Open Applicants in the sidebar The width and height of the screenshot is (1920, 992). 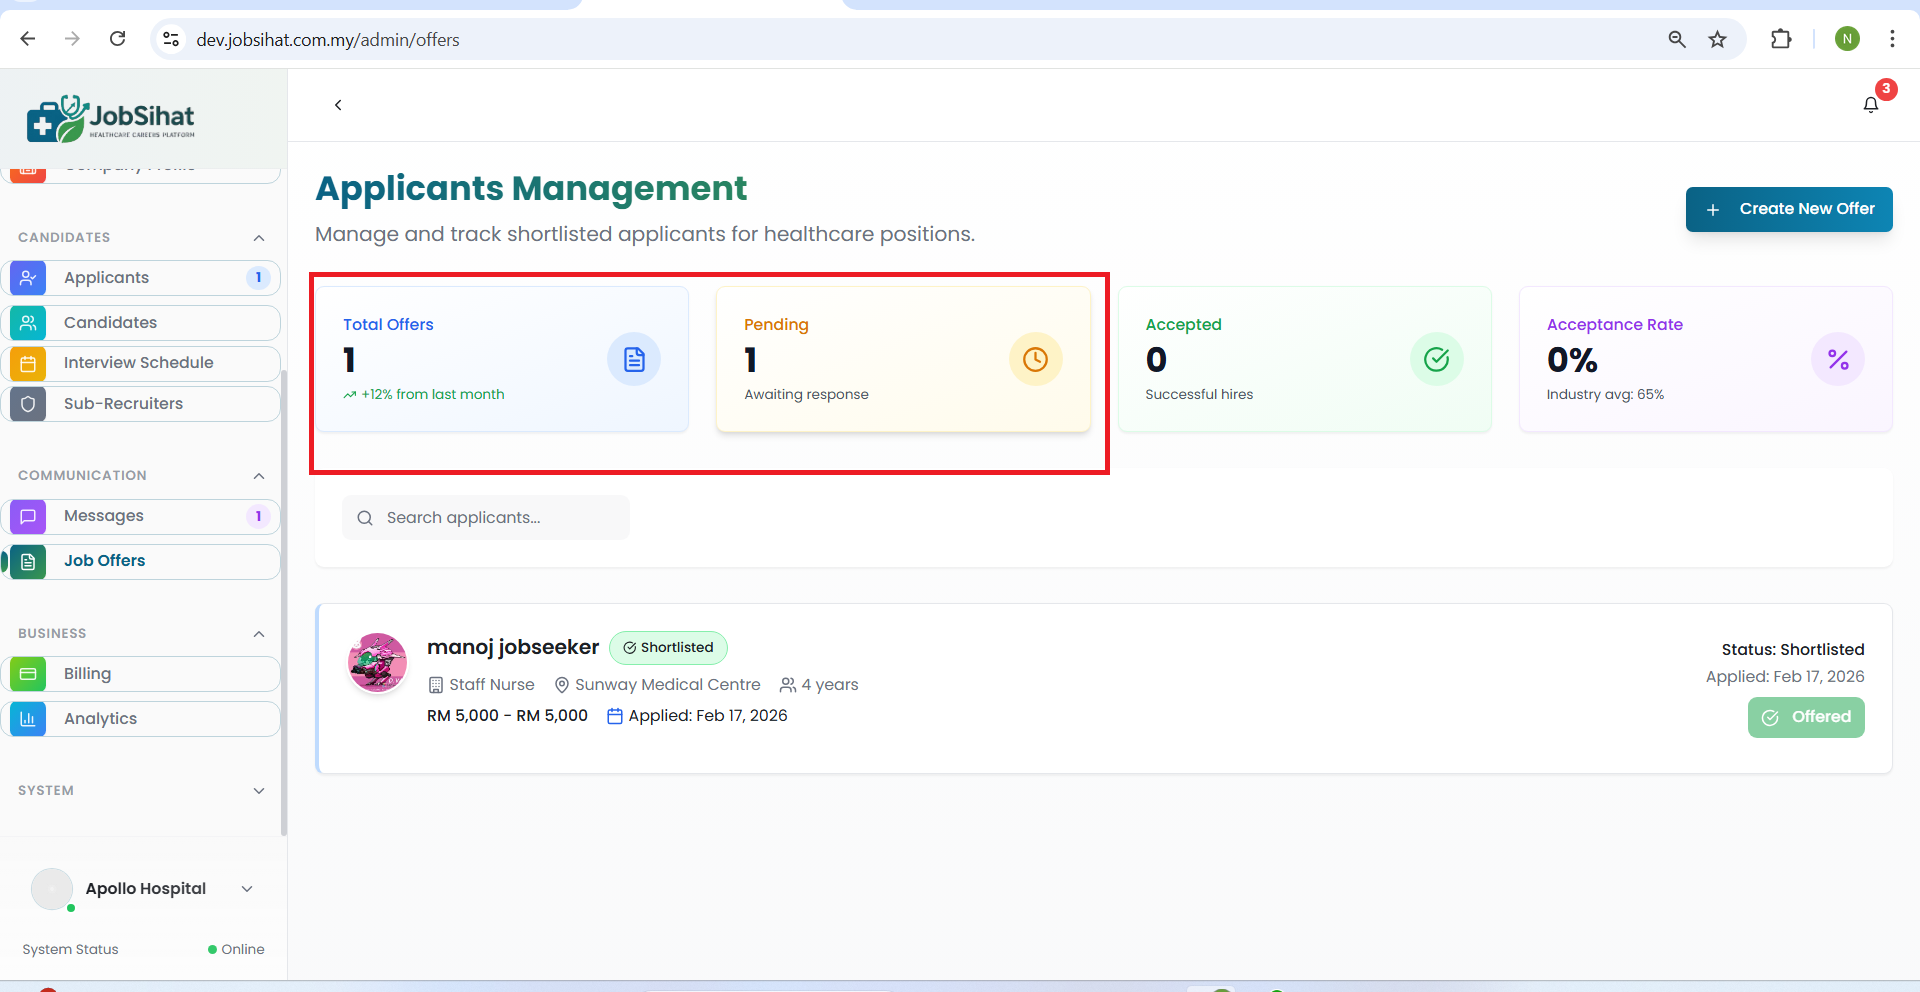(107, 278)
